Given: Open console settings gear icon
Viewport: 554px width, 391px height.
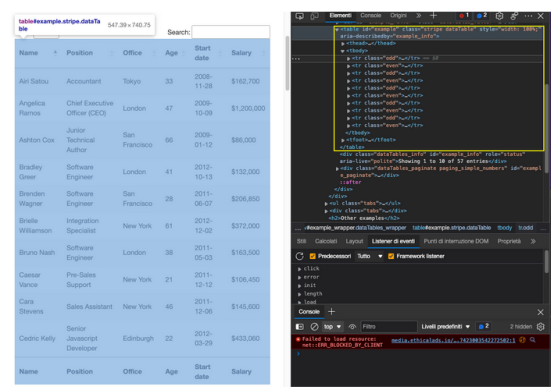Looking at the screenshot, I should point(541,327).
